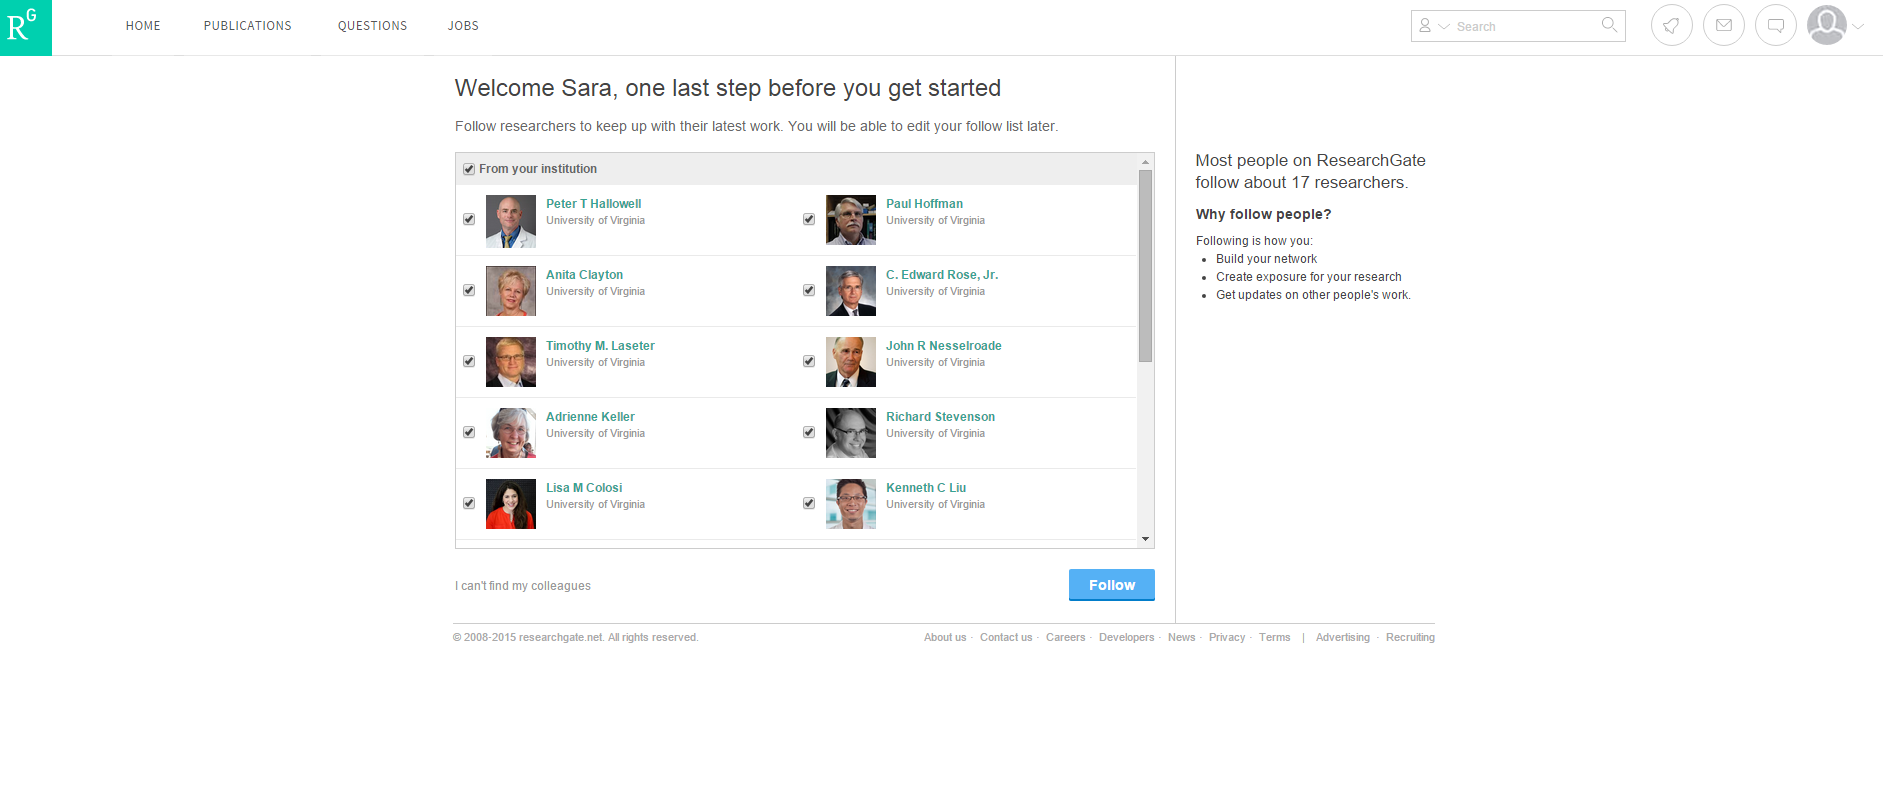Uncheck Timothy M. Laseter's checkbox

coord(469,361)
